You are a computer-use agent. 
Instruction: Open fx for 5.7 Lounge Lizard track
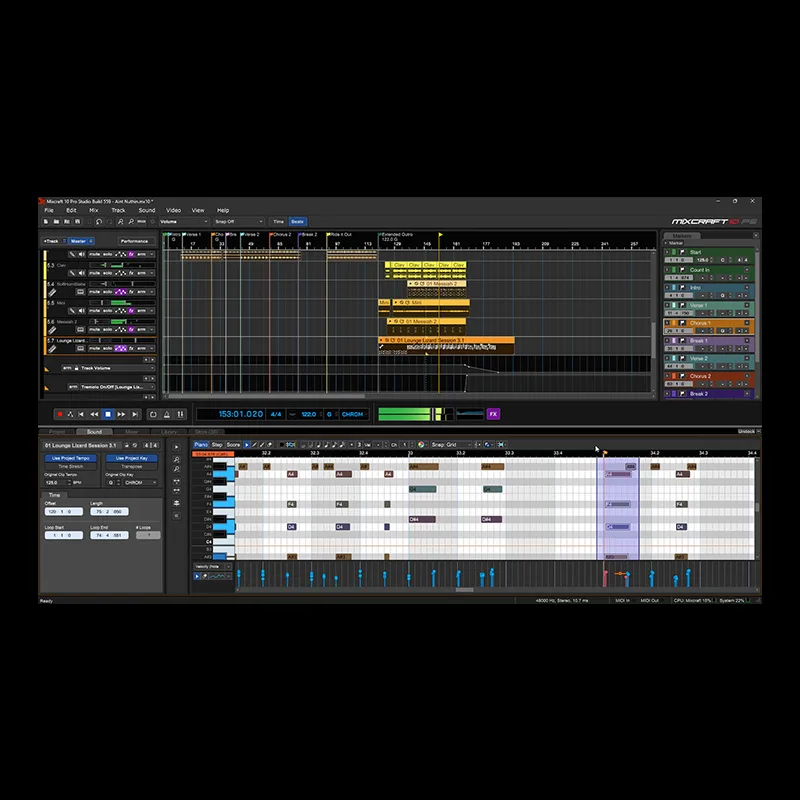click(x=131, y=348)
